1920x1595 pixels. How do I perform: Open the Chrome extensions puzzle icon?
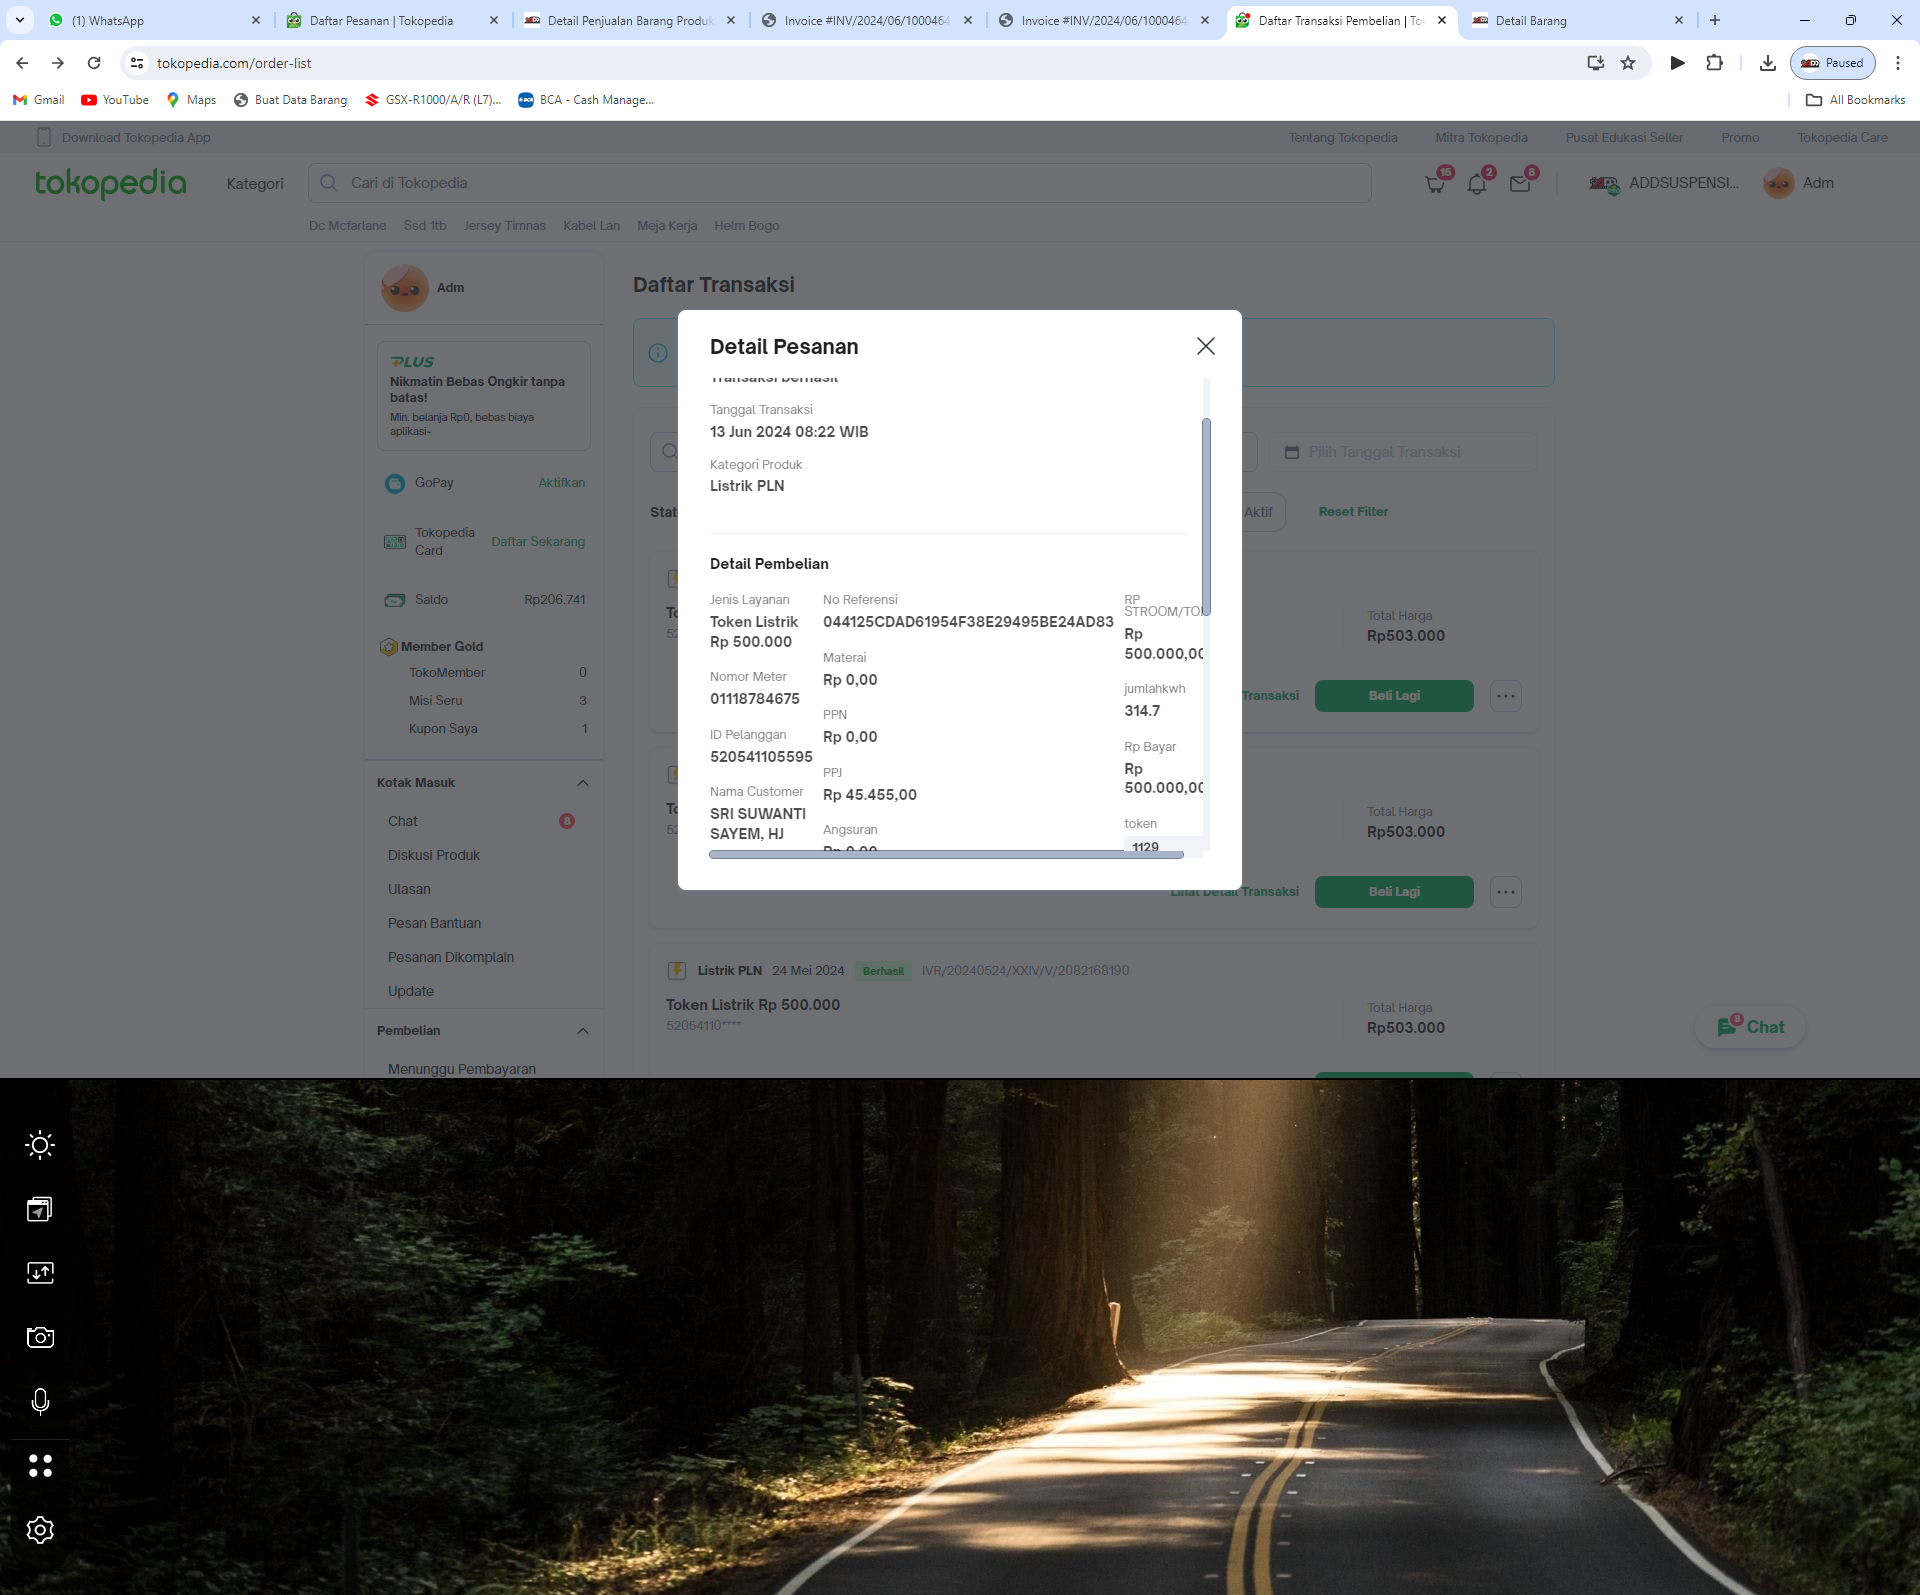[x=1714, y=63]
